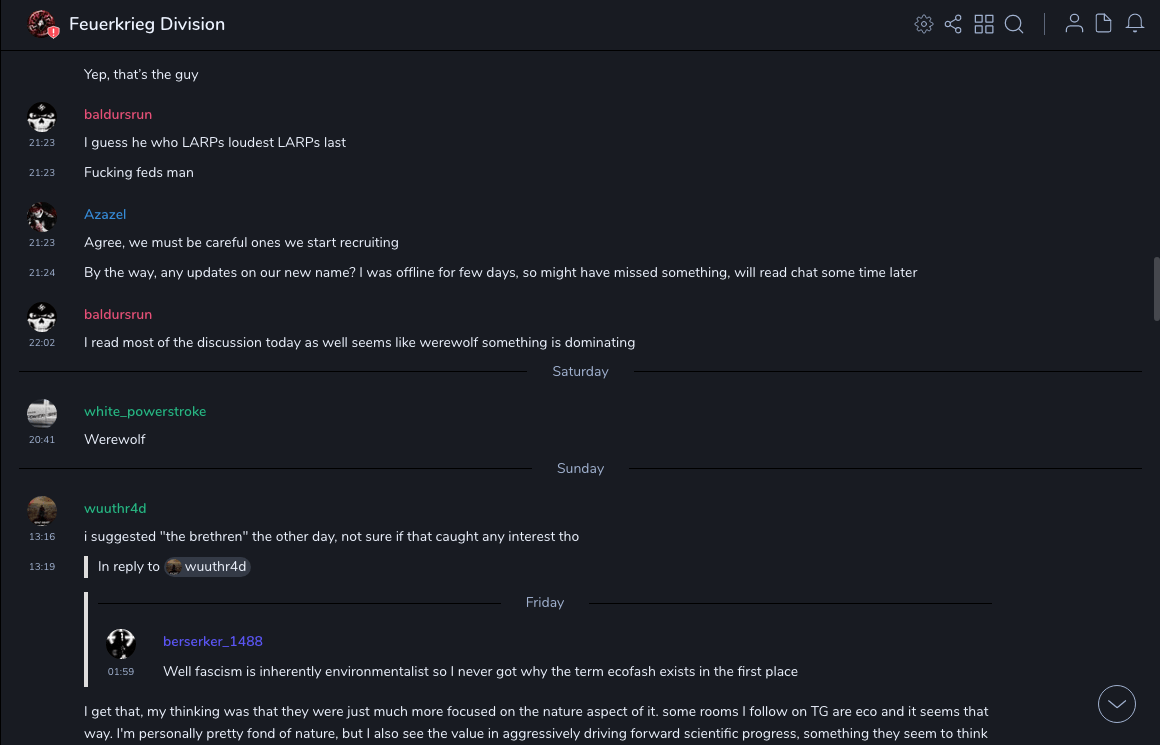Open the widgets grid icon
This screenshot has width=1160, height=745.
(x=984, y=24)
